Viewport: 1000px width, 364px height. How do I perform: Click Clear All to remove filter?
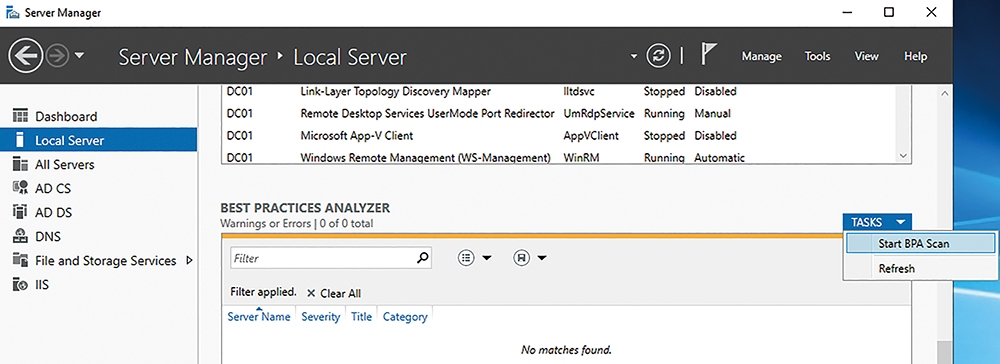tap(334, 293)
